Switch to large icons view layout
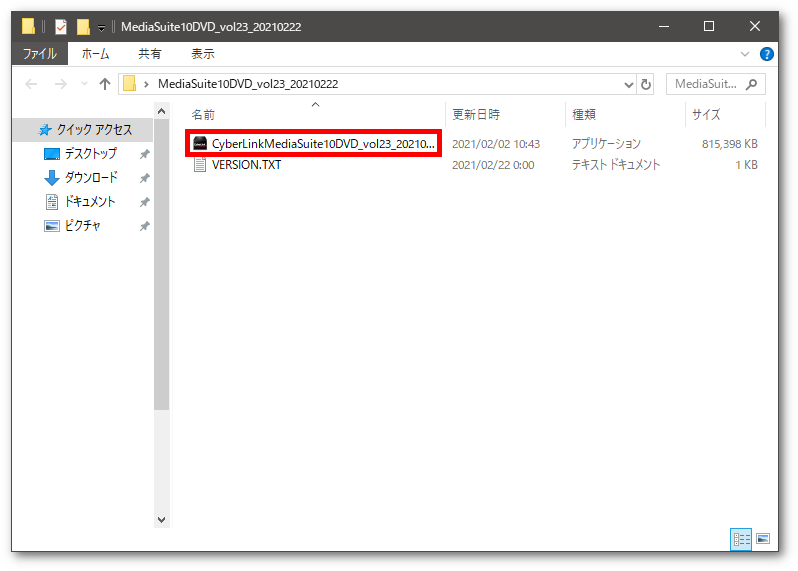The height and width of the screenshot is (571, 798). pos(763,539)
